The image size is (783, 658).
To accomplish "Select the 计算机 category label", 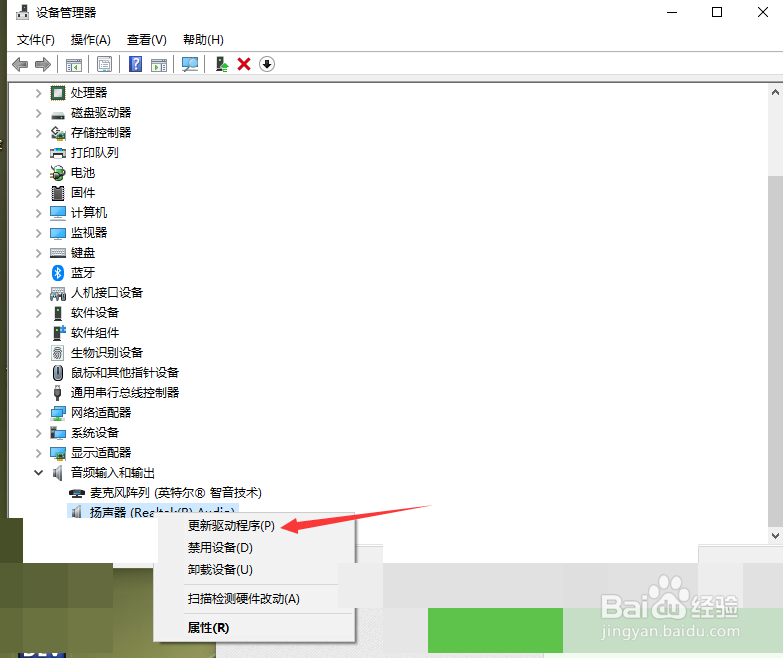I will click(89, 213).
